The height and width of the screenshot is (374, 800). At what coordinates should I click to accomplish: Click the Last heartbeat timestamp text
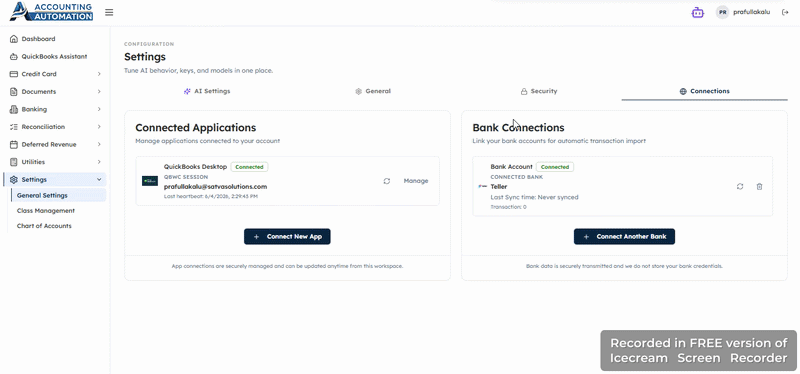(211, 196)
